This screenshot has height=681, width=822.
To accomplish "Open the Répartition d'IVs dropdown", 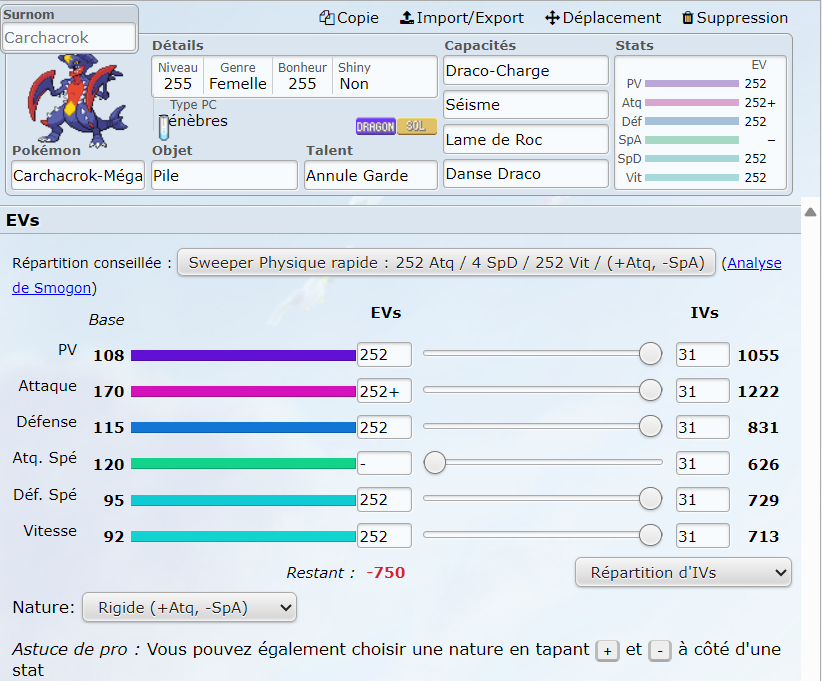I will point(683,572).
